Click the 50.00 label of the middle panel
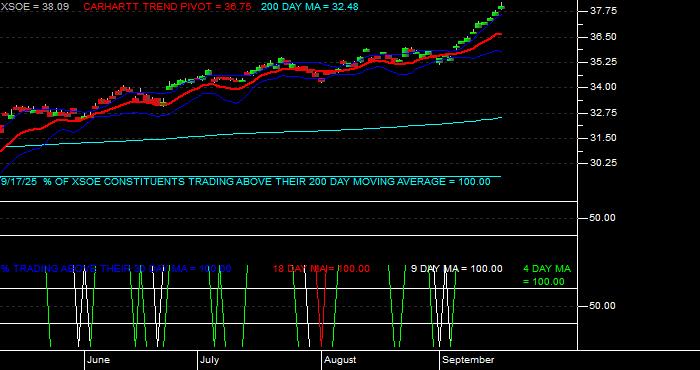Image resolution: width=700 pixels, height=370 pixels. point(603,218)
